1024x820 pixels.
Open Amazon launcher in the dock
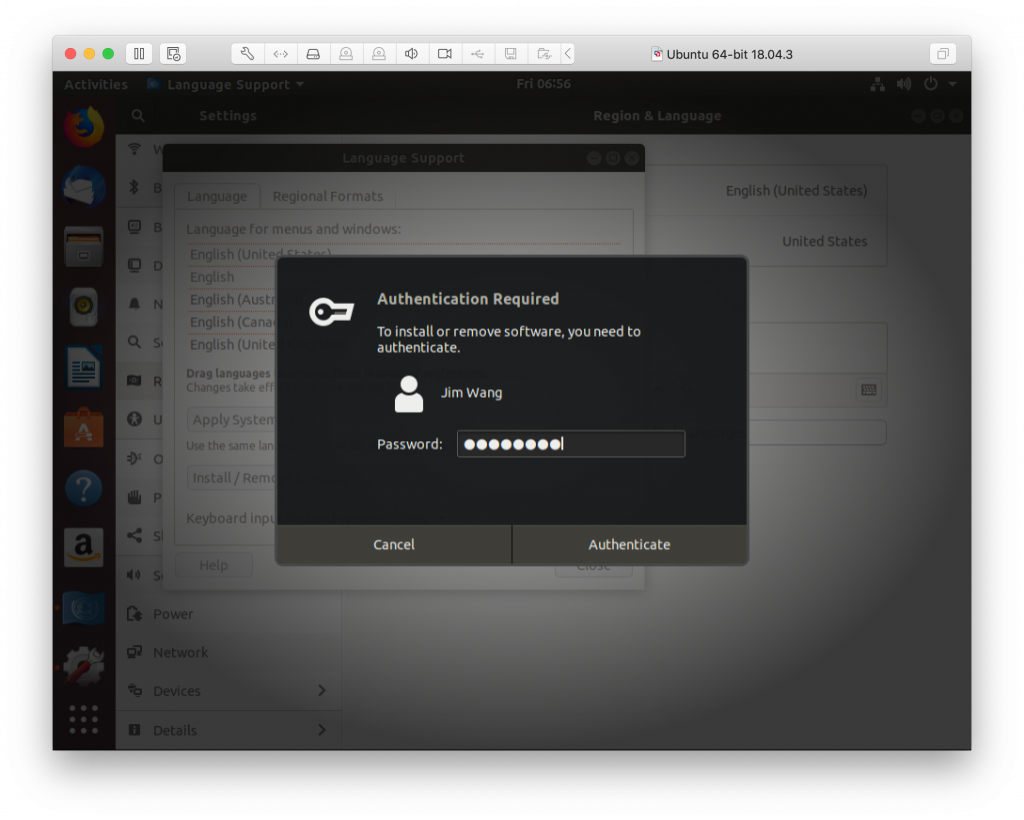pos(84,546)
